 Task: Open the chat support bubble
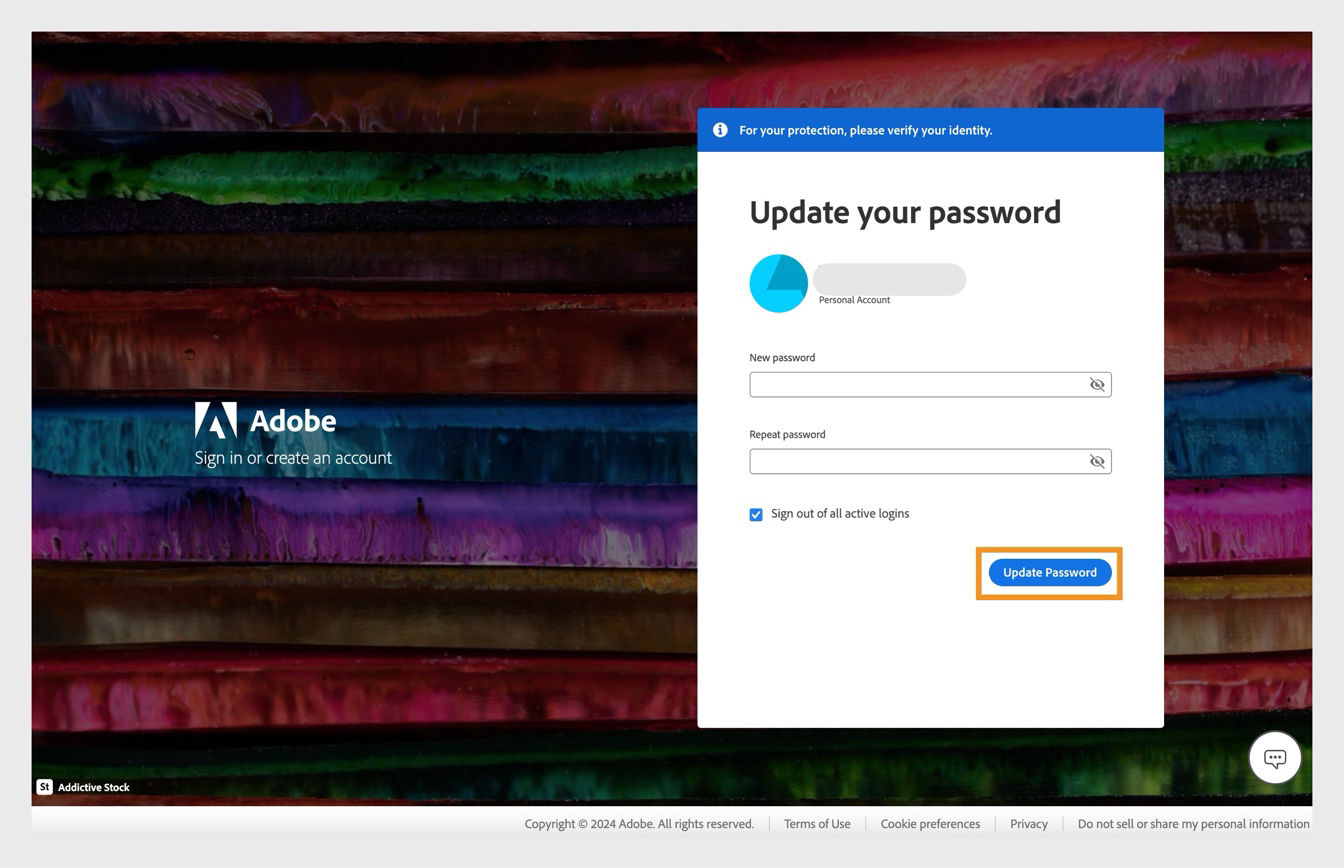tap(1274, 757)
